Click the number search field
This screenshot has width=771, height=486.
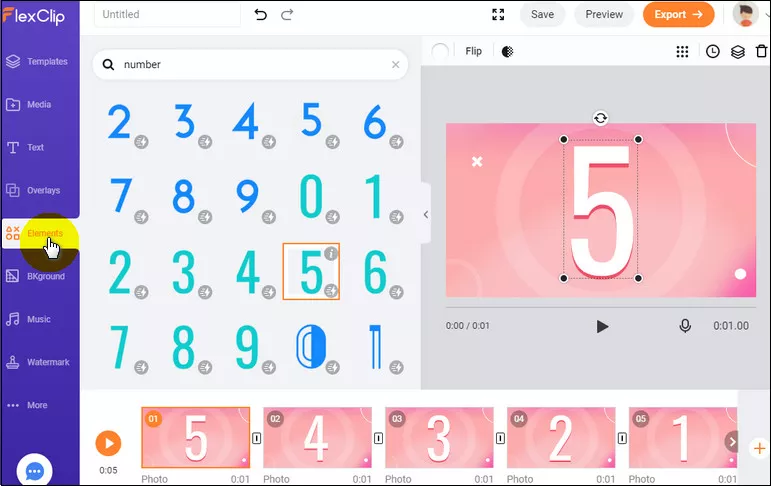251,64
